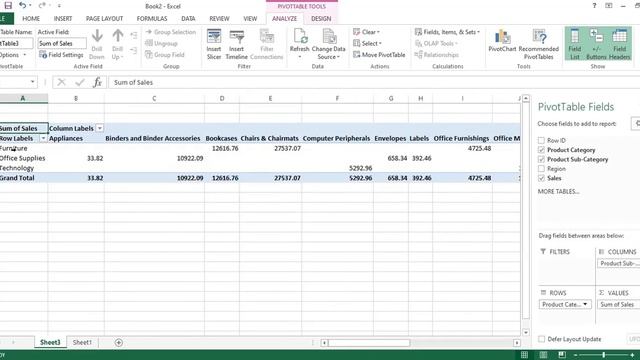This screenshot has width=640, height=360.
Task: Uncheck the Product Category field checkbox
Action: tap(541, 150)
